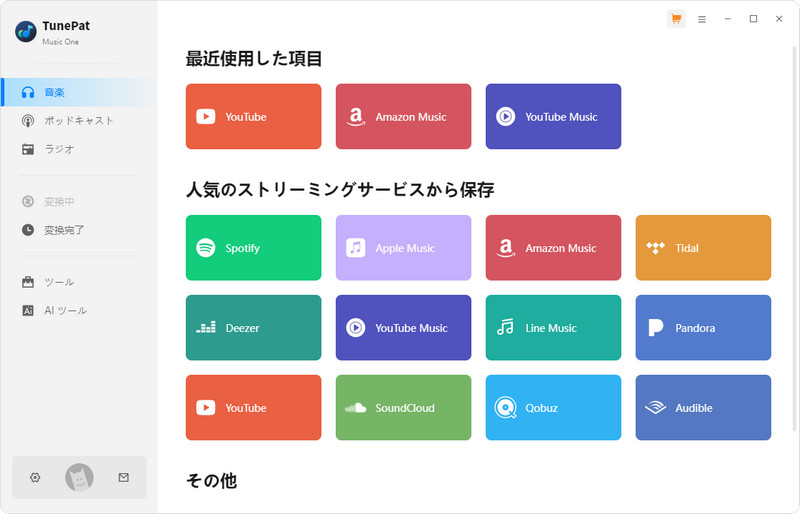Select 音楽 in the sidebar
Image resolution: width=800 pixels, height=514 pixels.
pos(79,92)
